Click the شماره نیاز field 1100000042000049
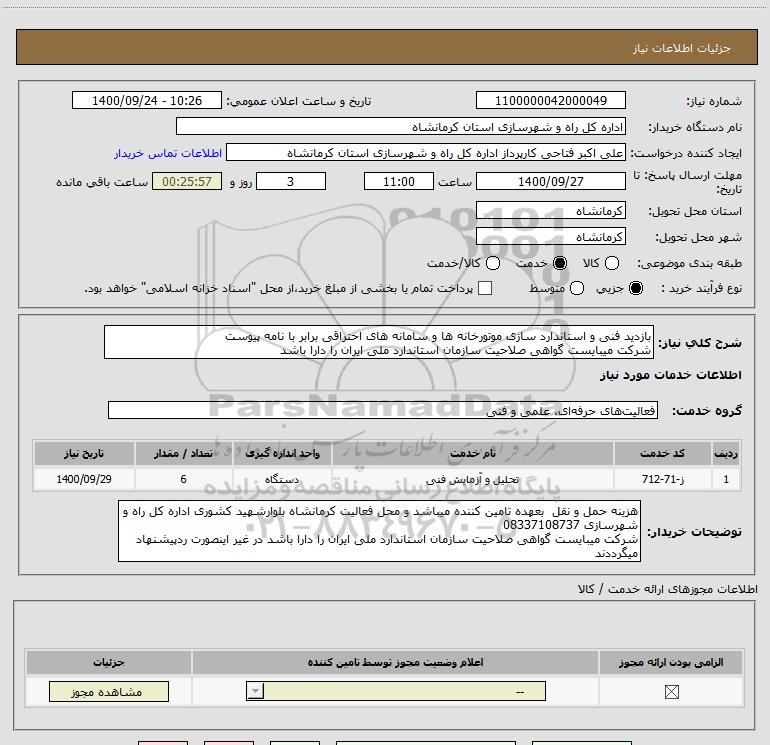The height and width of the screenshot is (745, 770). [x=550, y=100]
